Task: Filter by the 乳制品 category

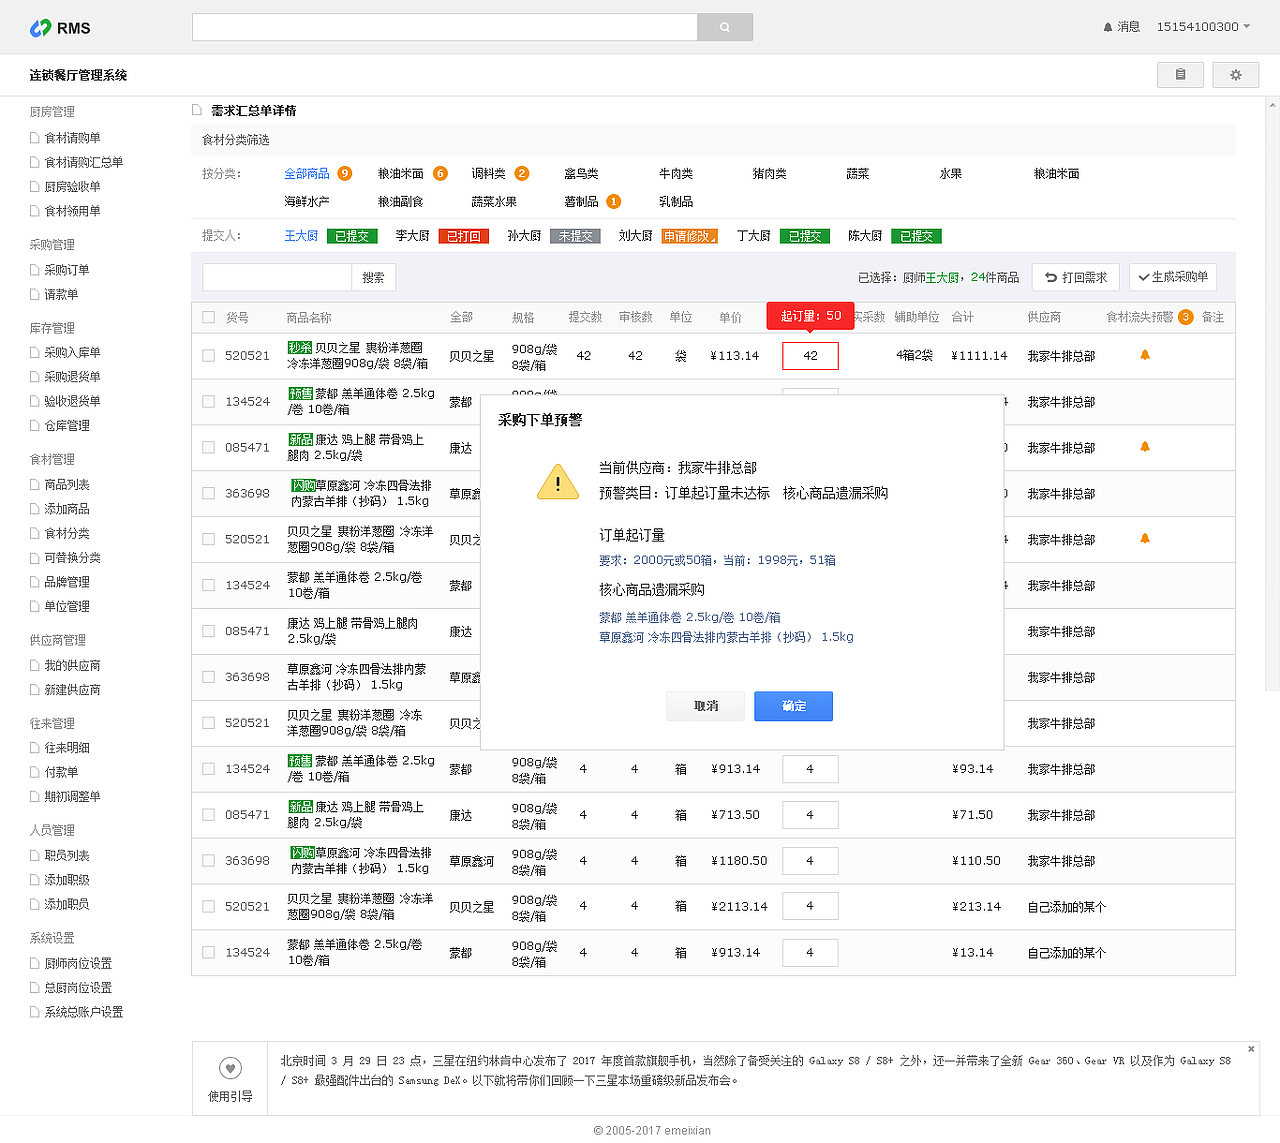Action: click(x=676, y=202)
